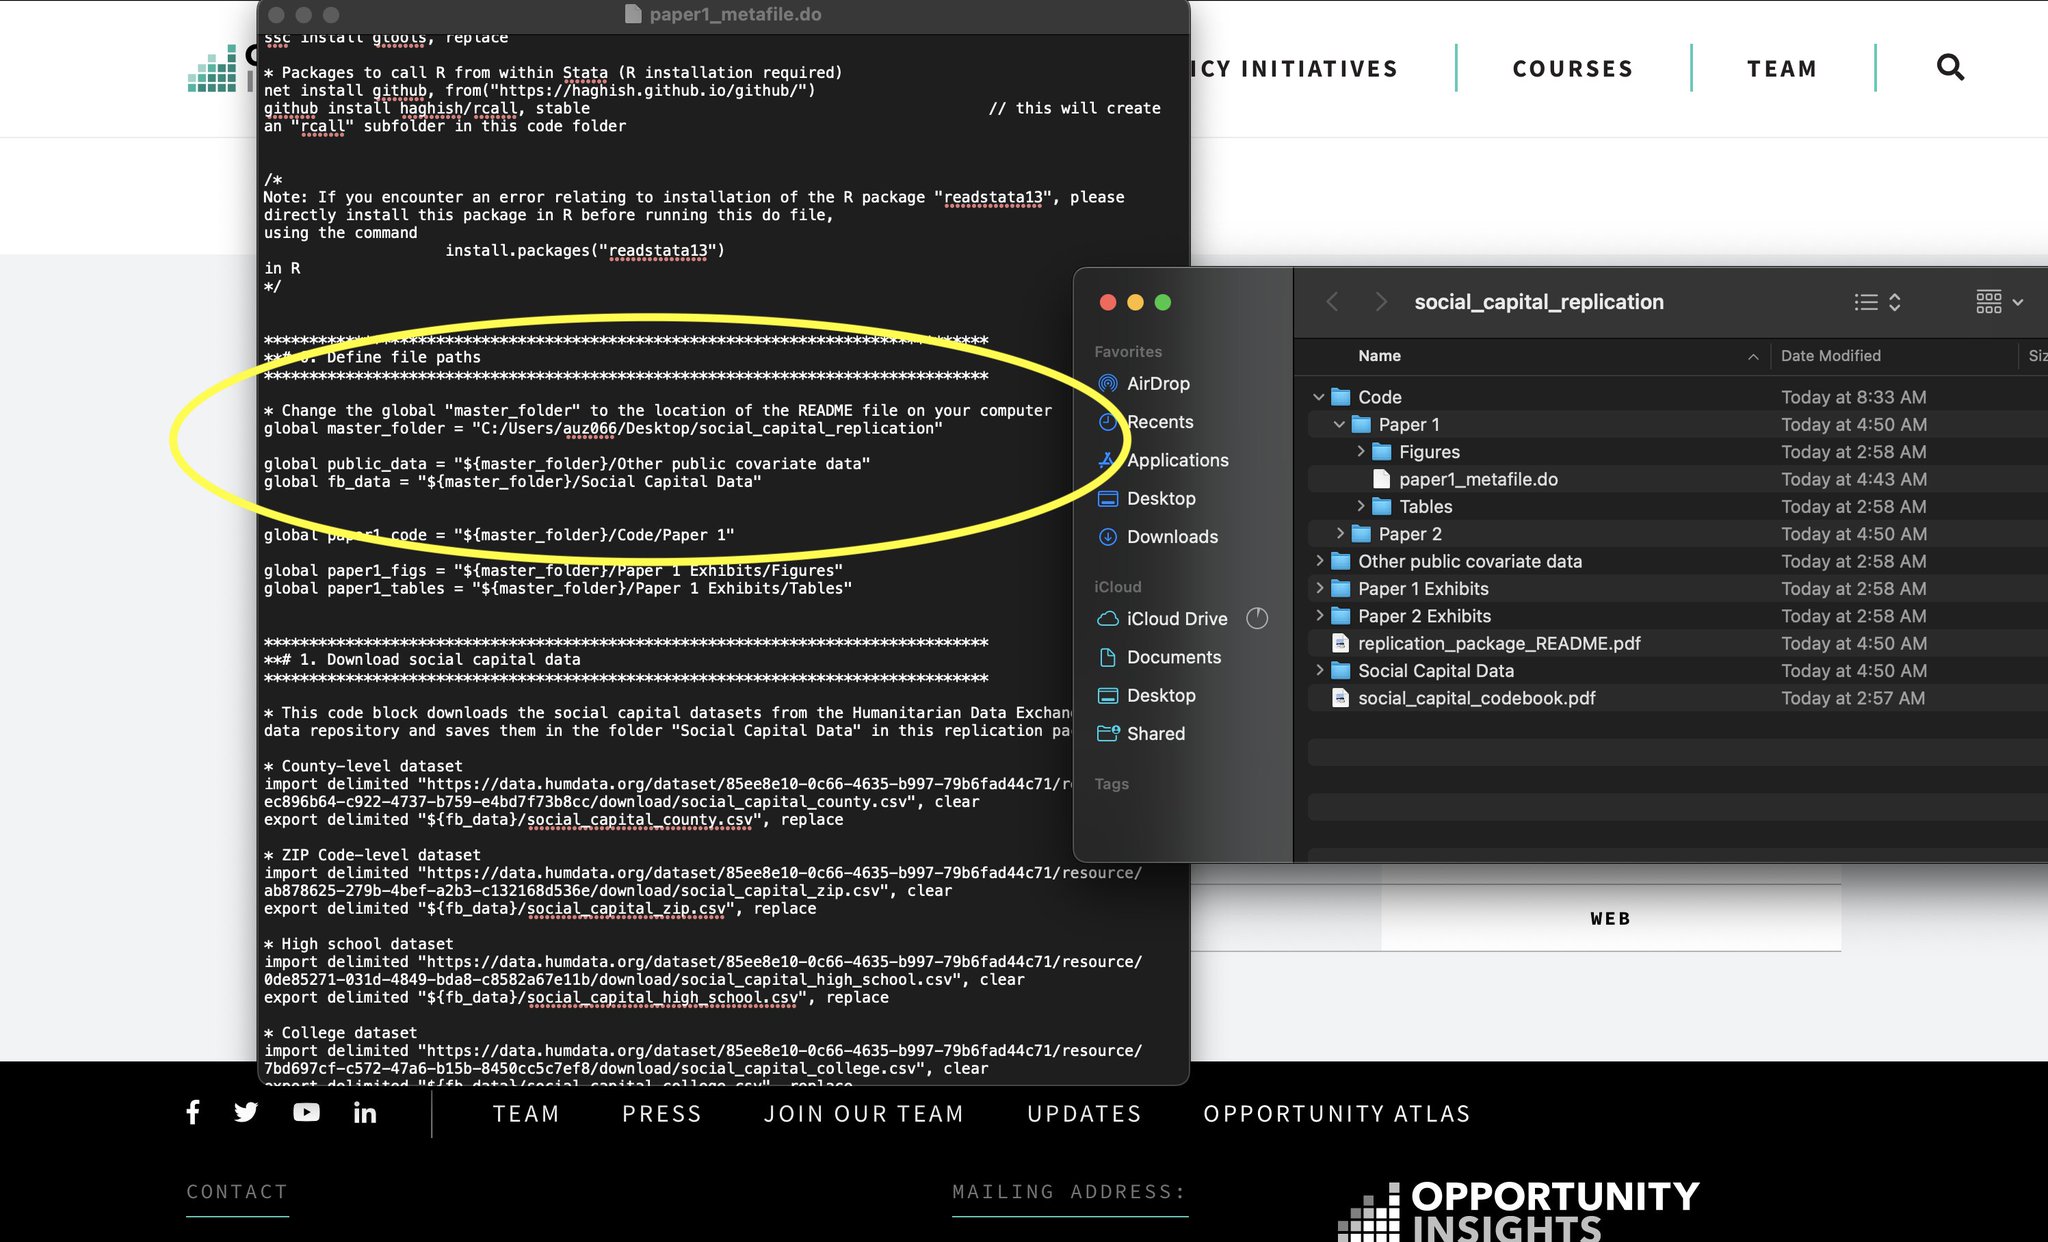Expand the Tables folder
The image size is (2048, 1242).
tap(1360, 506)
